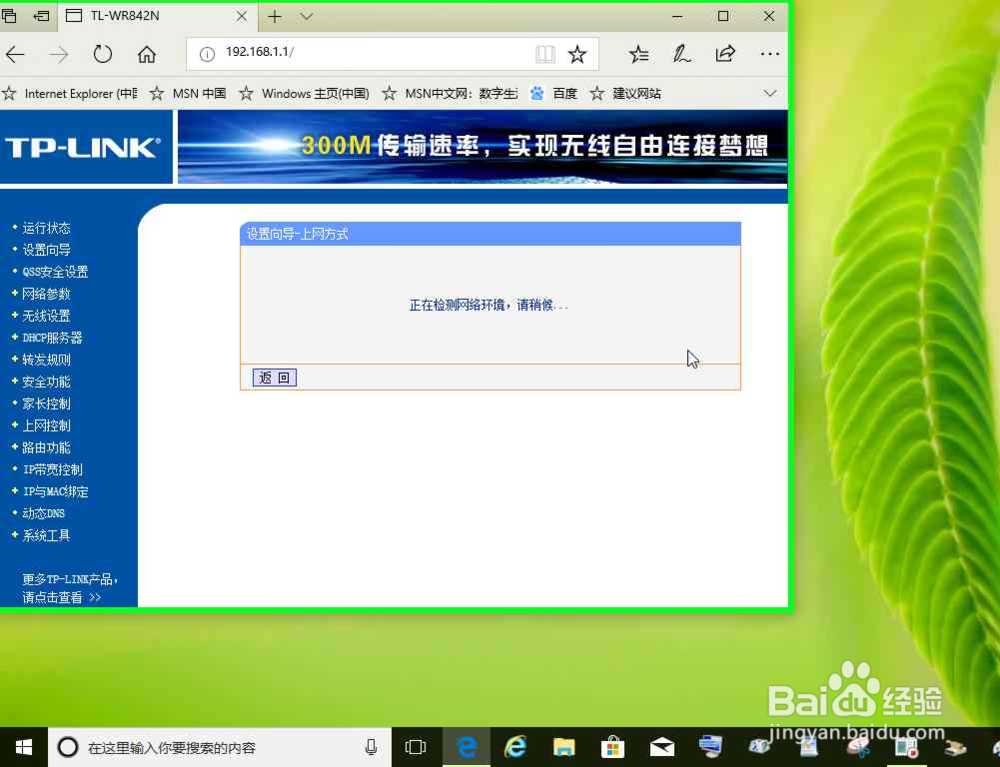Click the Cortana search box
This screenshot has width=1000, height=767.
tap(220, 747)
